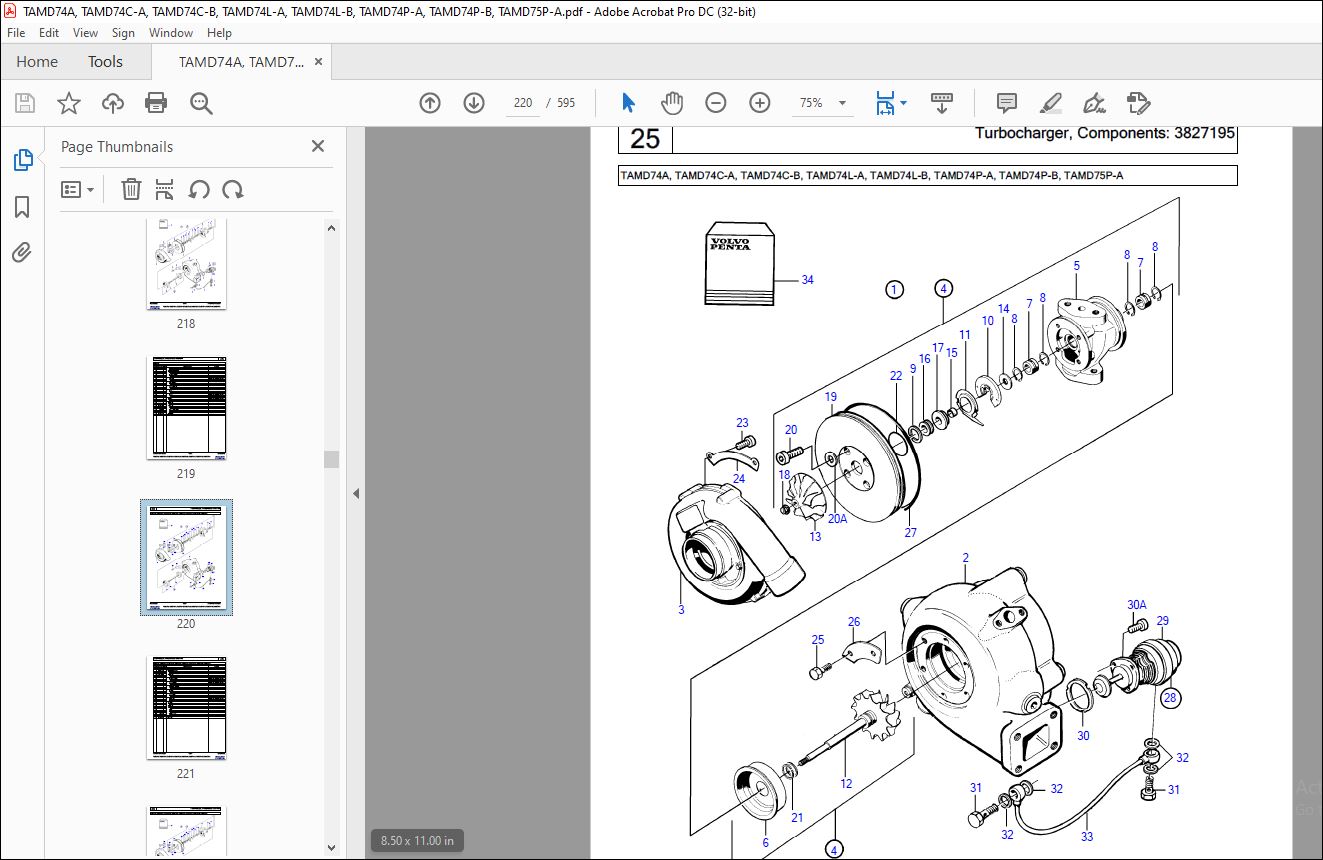Upload file to cloud icon

[113, 103]
